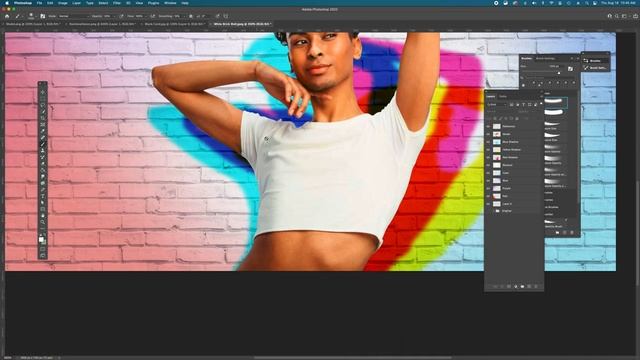Create new layer from Layers panel footer

point(529,287)
